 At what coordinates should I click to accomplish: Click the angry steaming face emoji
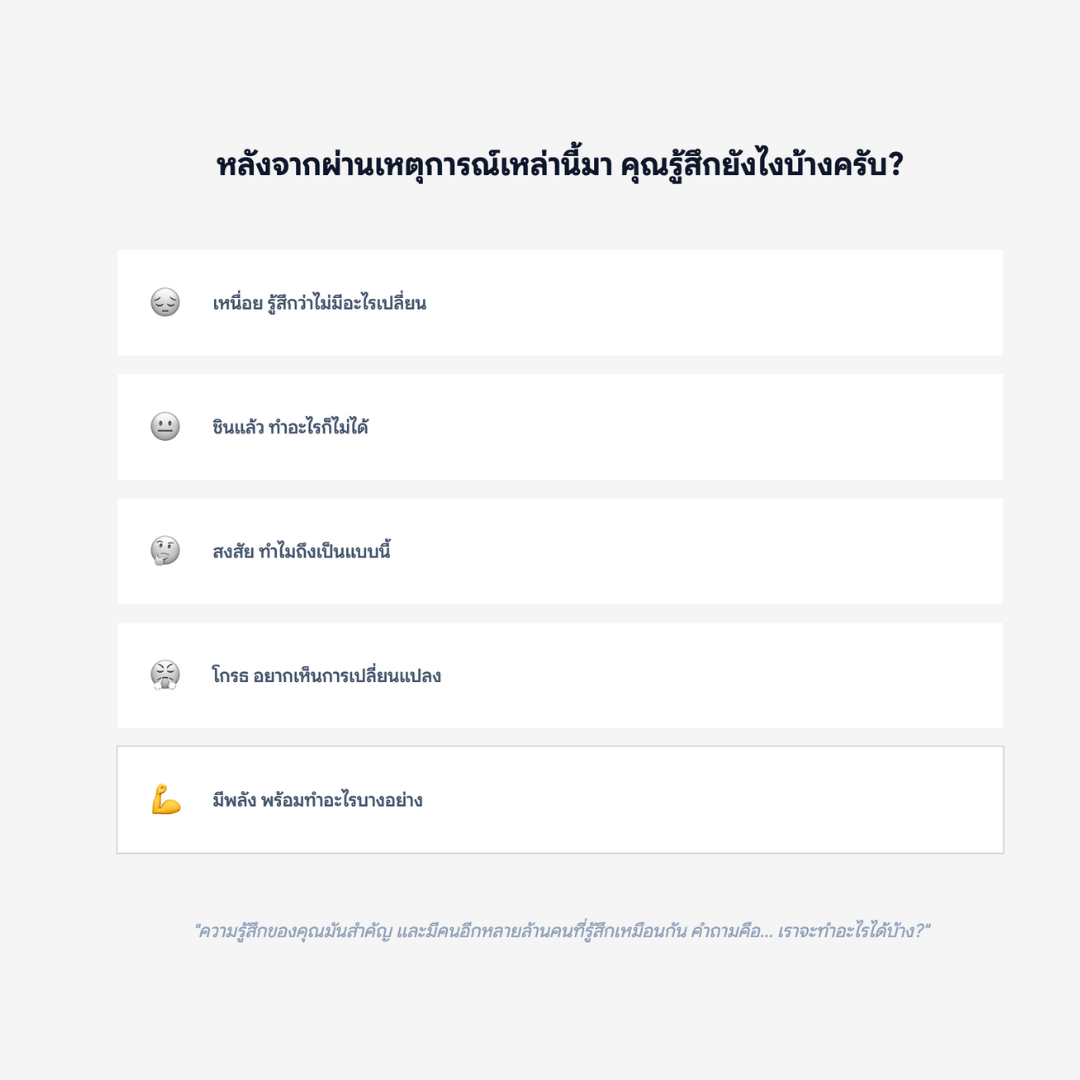point(165,675)
